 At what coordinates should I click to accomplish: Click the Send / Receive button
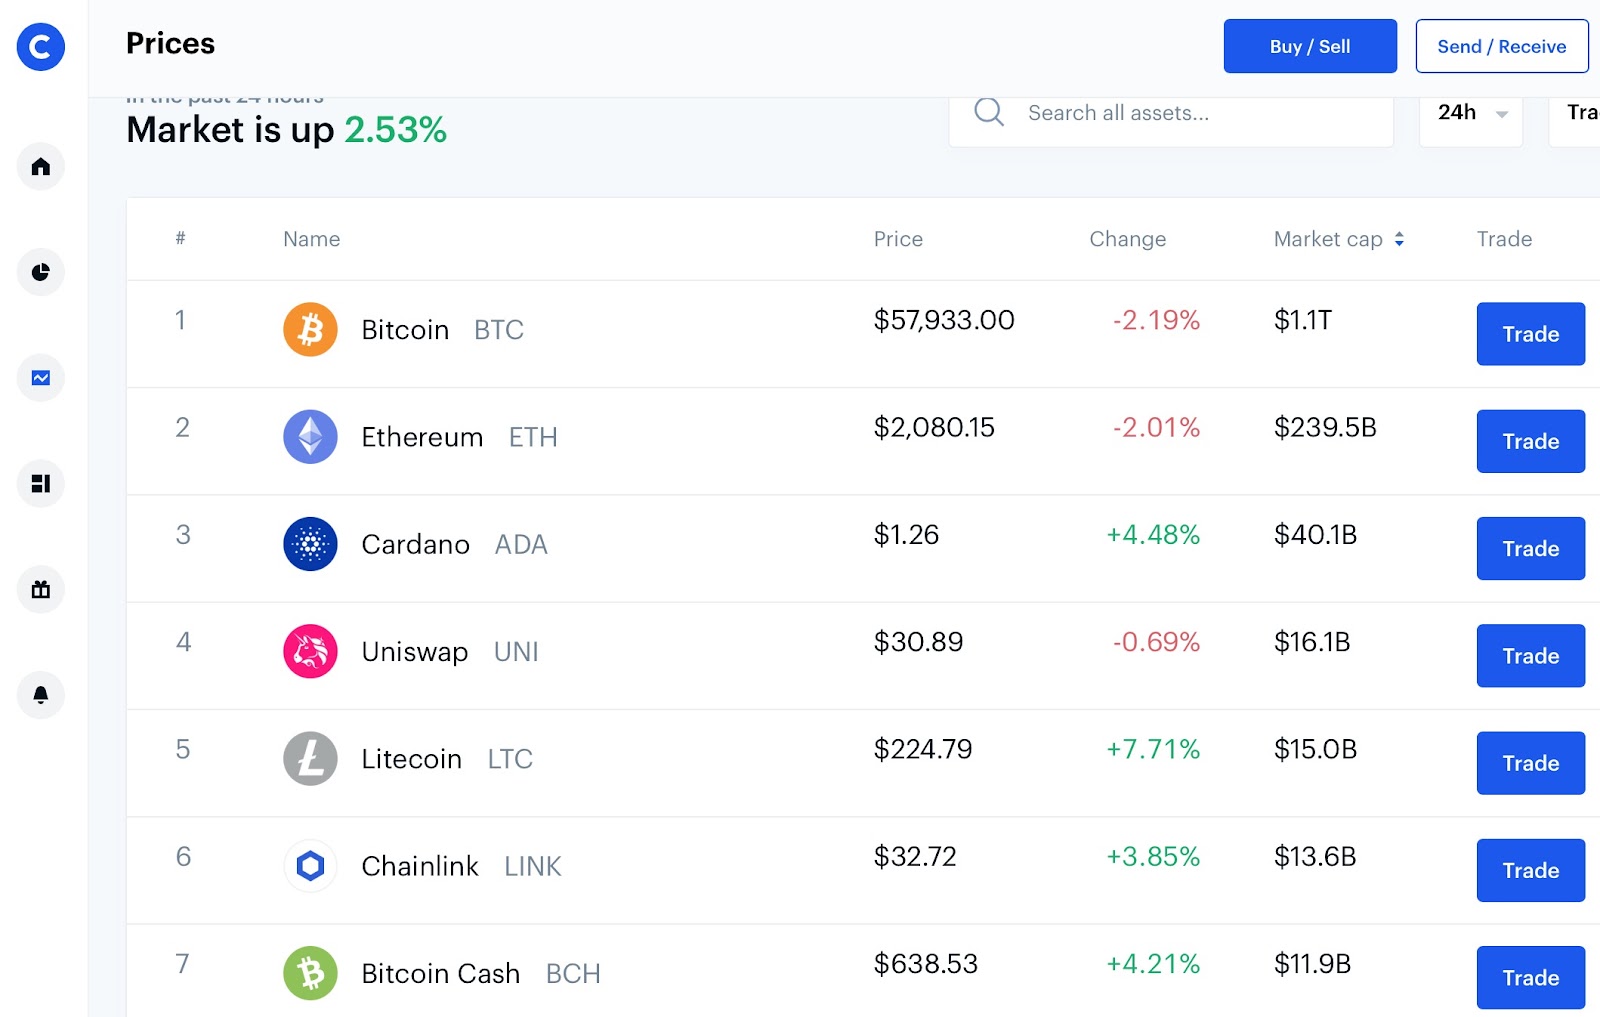tap(1502, 46)
